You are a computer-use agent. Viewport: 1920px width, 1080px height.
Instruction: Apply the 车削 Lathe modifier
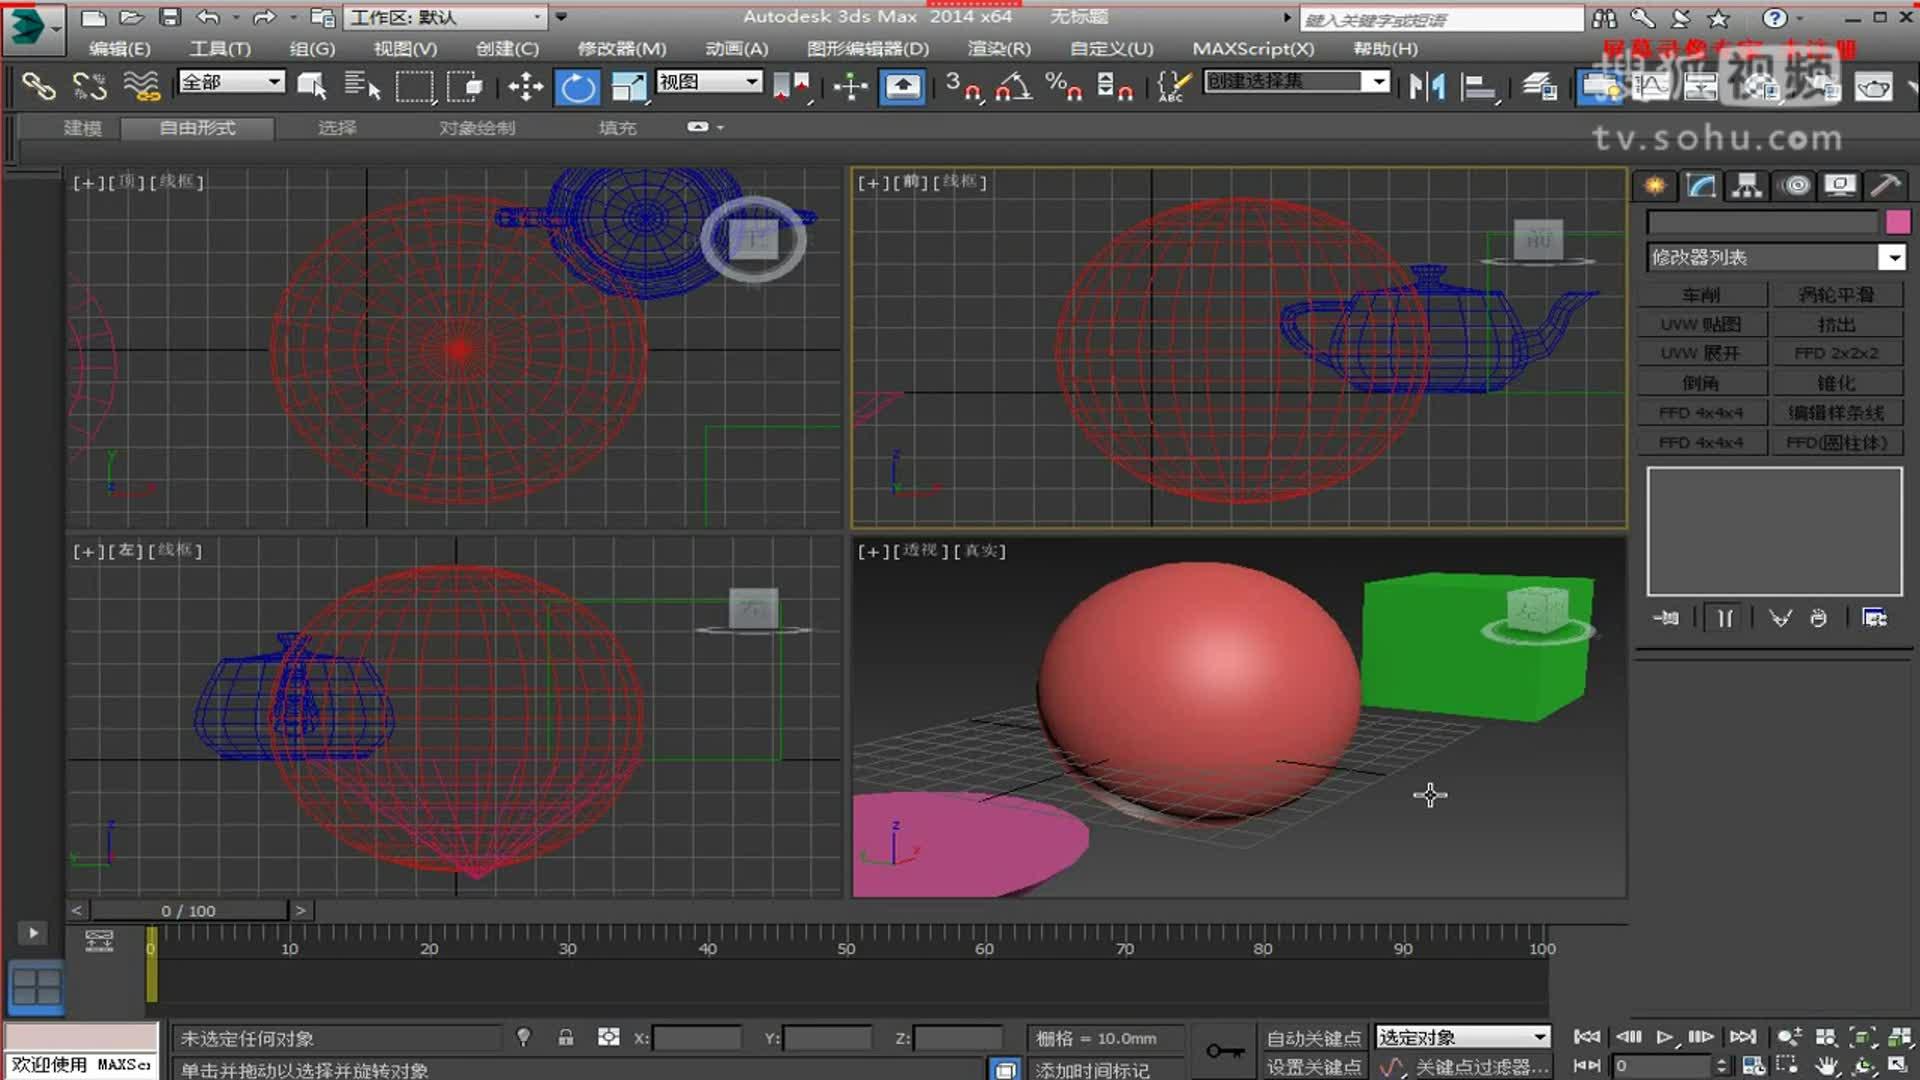pyautogui.click(x=1702, y=294)
